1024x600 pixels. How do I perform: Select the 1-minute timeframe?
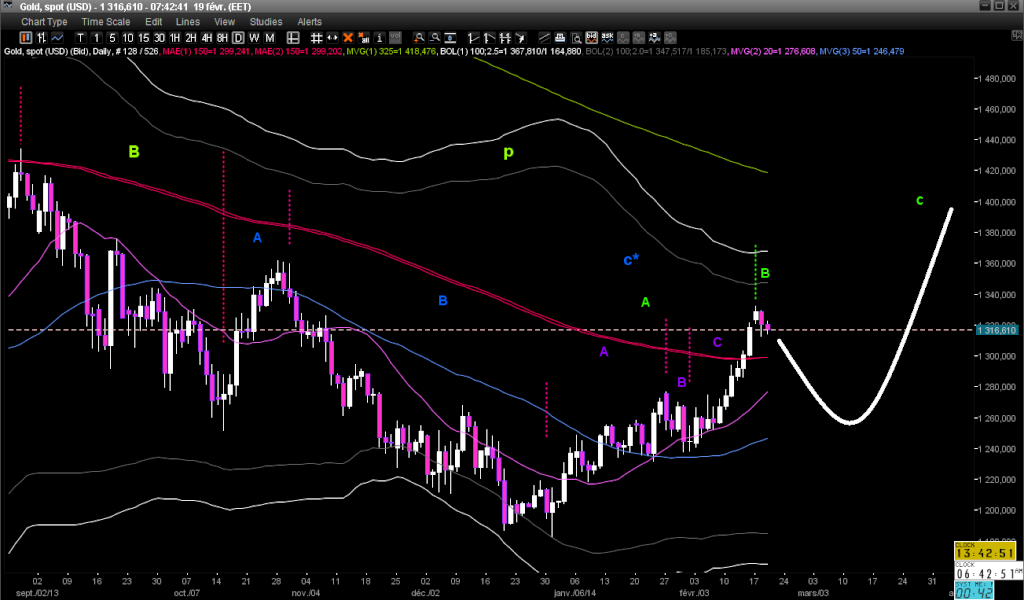click(x=96, y=38)
